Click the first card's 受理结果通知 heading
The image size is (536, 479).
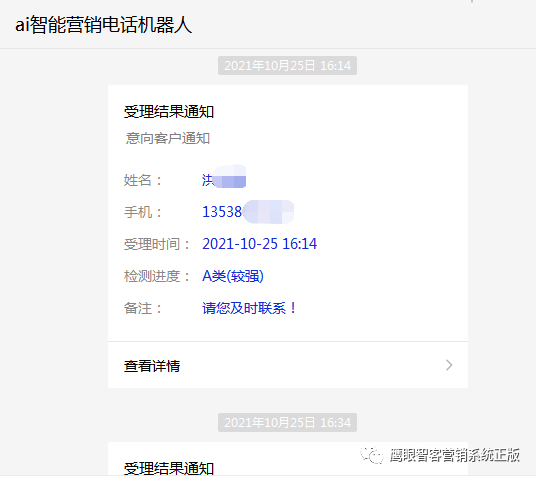169,112
